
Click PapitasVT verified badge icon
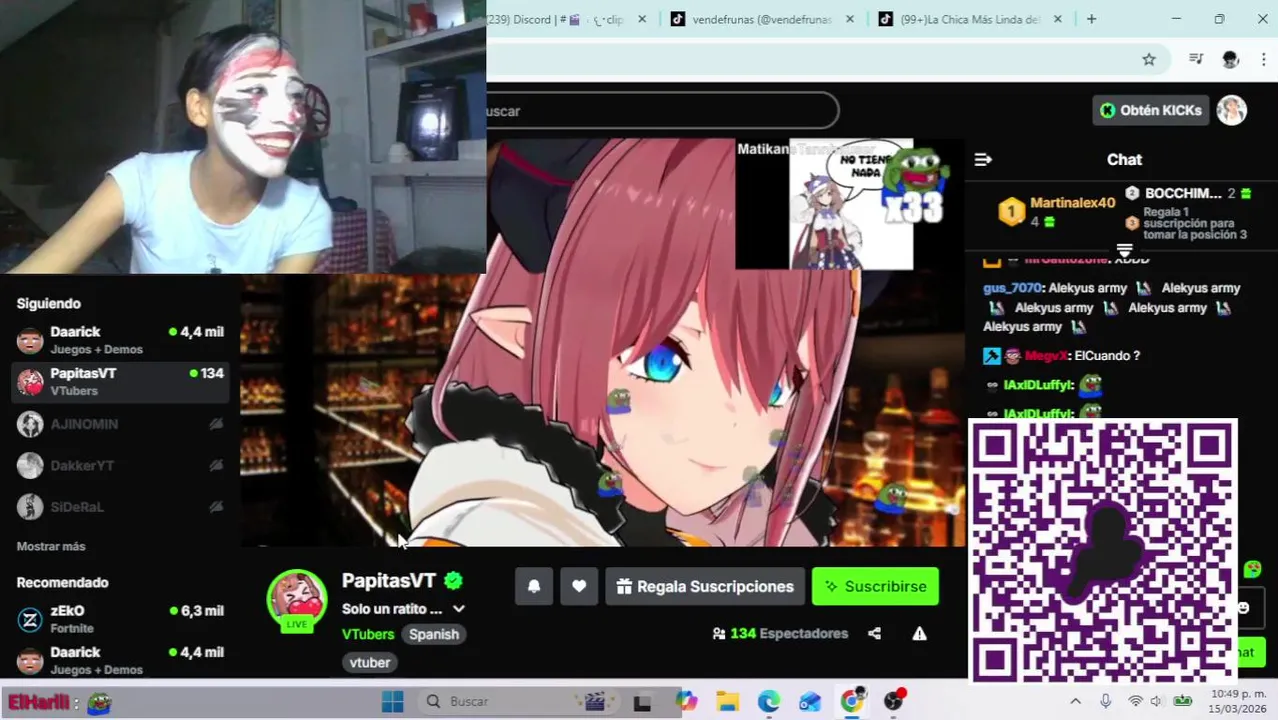pos(453,580)
